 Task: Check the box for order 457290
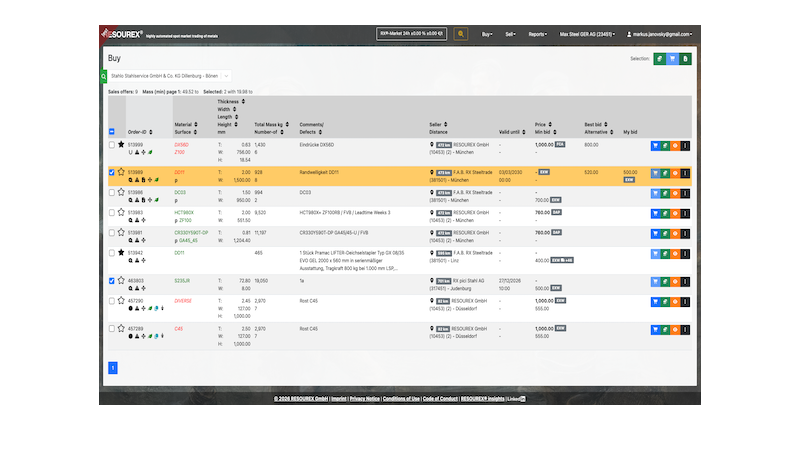click(x=112, y=301)
